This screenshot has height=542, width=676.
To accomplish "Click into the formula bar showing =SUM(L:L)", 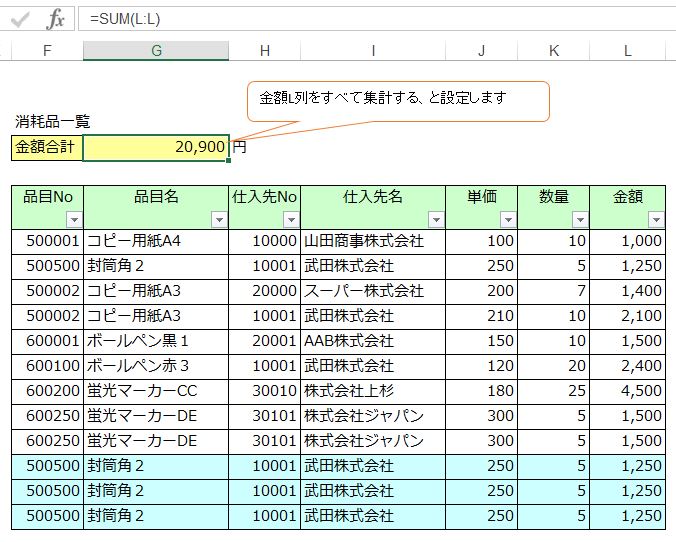I will pos(377,19).
